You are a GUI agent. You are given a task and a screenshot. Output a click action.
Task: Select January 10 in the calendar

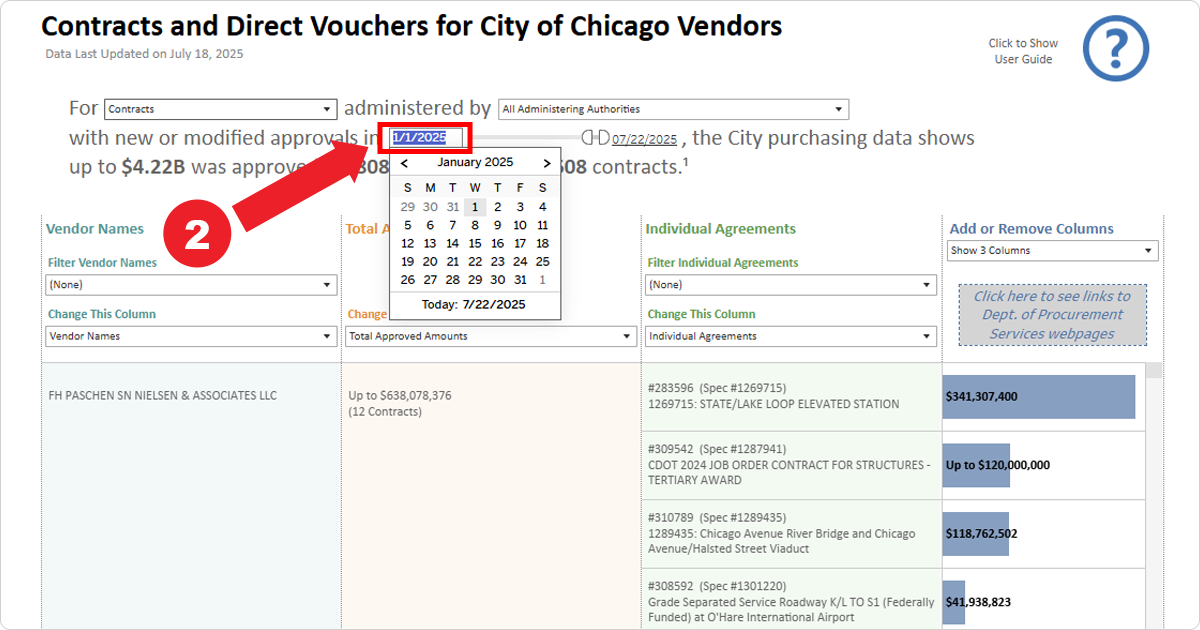520,225
